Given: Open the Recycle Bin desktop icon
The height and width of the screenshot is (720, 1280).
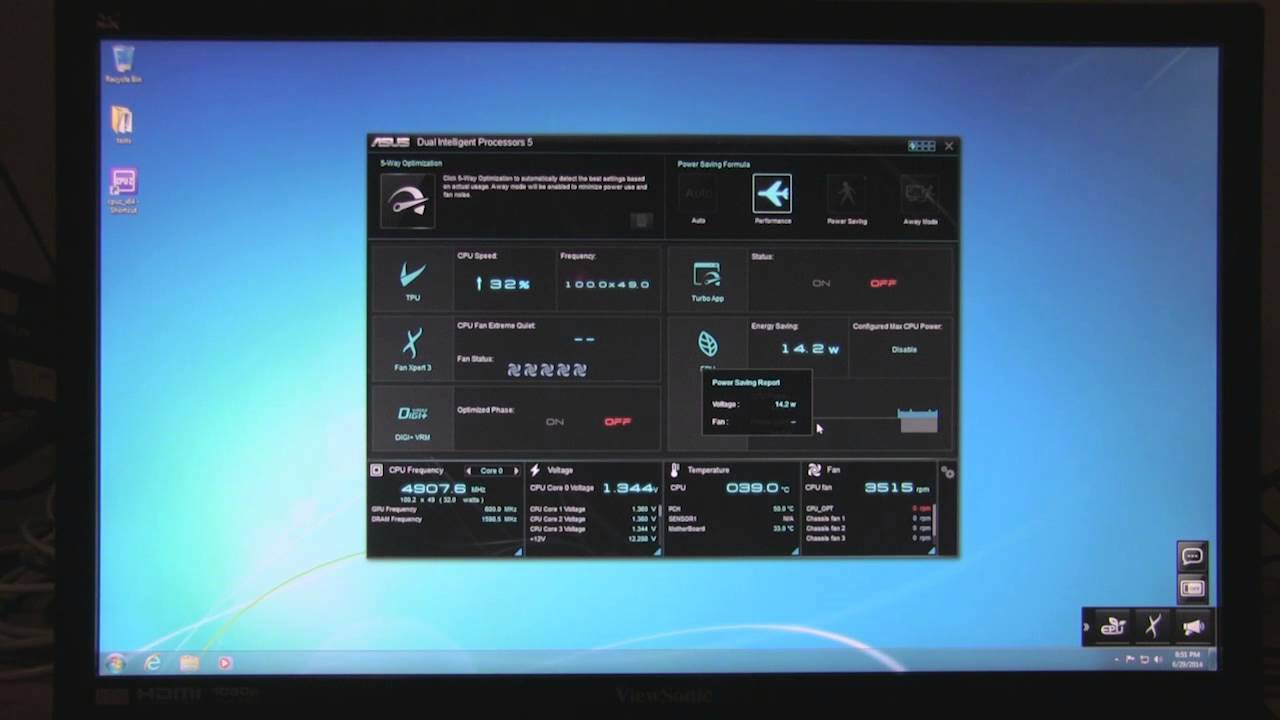Looking at the screenshot, I should [123, 64].
